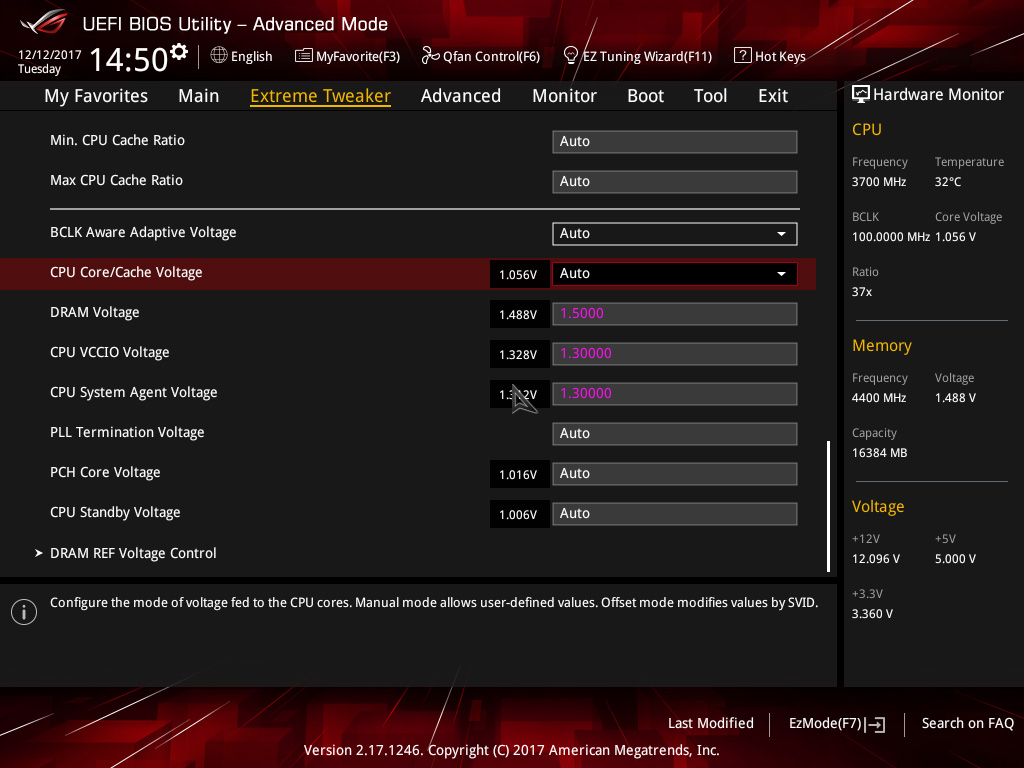This screenshot has width=1024, height=768.
Task: Click the 1.488V reading beside DRAM Voltage
Action: coord(519,315)
